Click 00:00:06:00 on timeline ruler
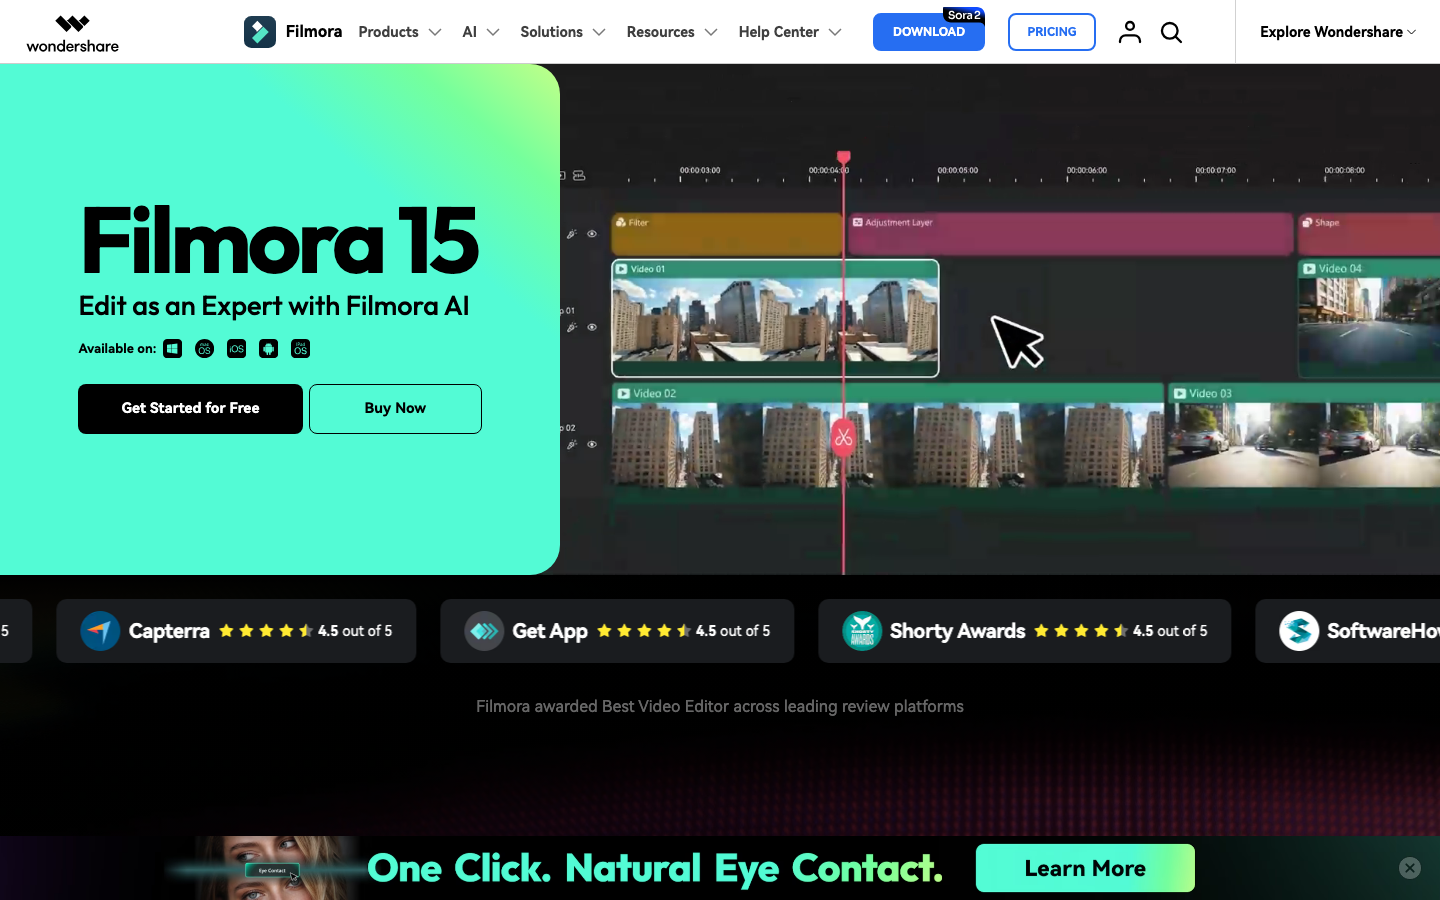 (1086, 170)
